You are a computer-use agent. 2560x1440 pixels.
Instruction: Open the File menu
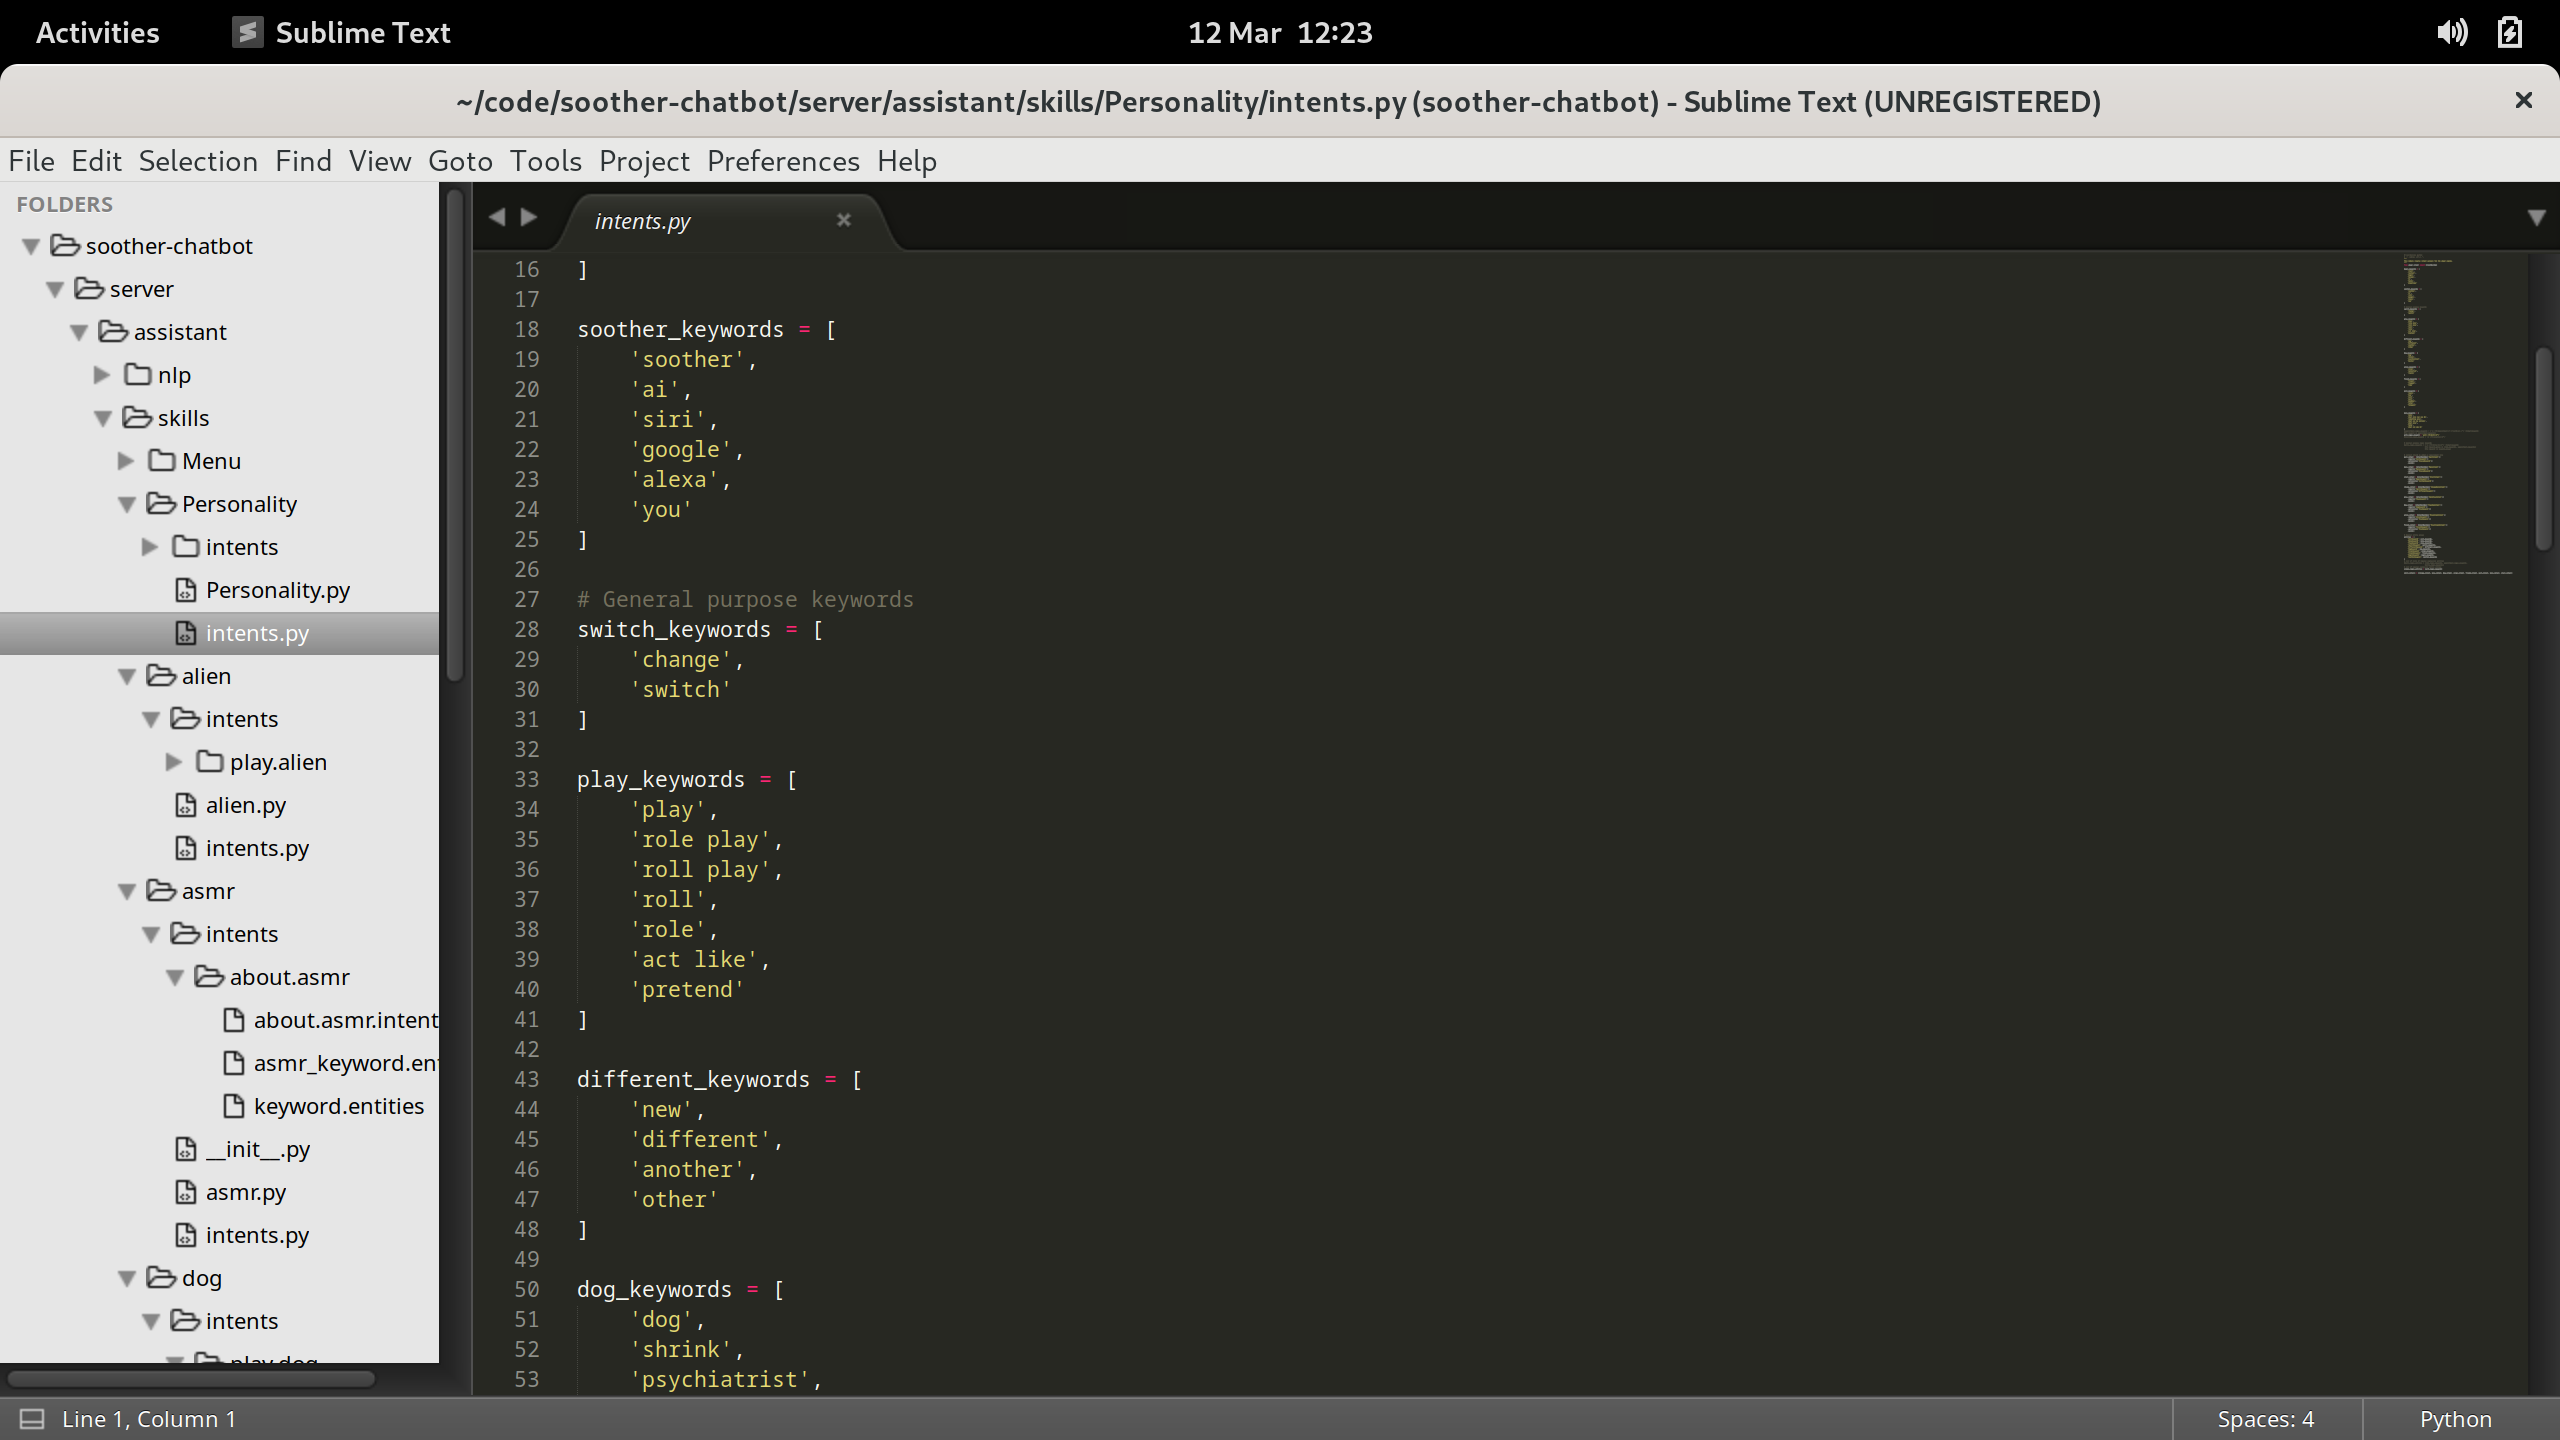coord(30,162)
